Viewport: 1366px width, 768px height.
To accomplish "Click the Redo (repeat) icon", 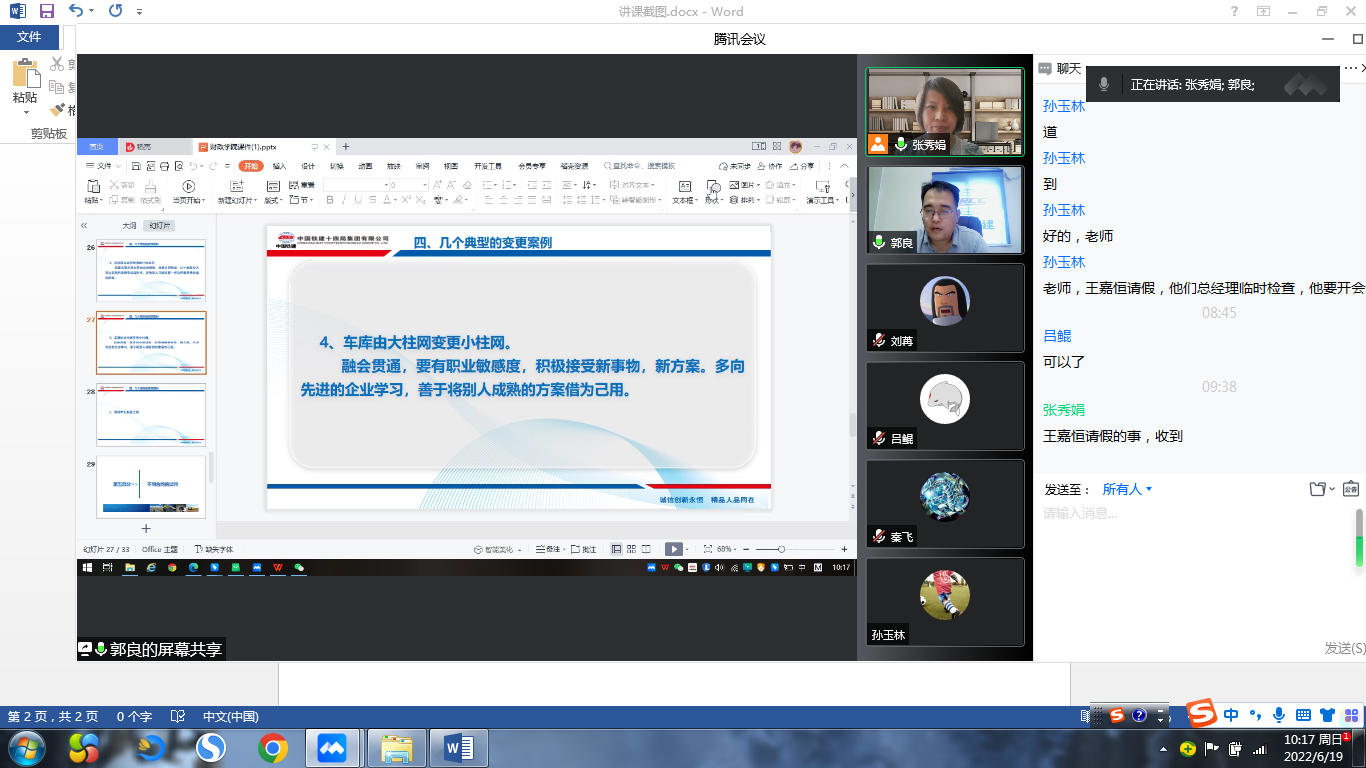I will pyautogui.click(x=115, y=12).
